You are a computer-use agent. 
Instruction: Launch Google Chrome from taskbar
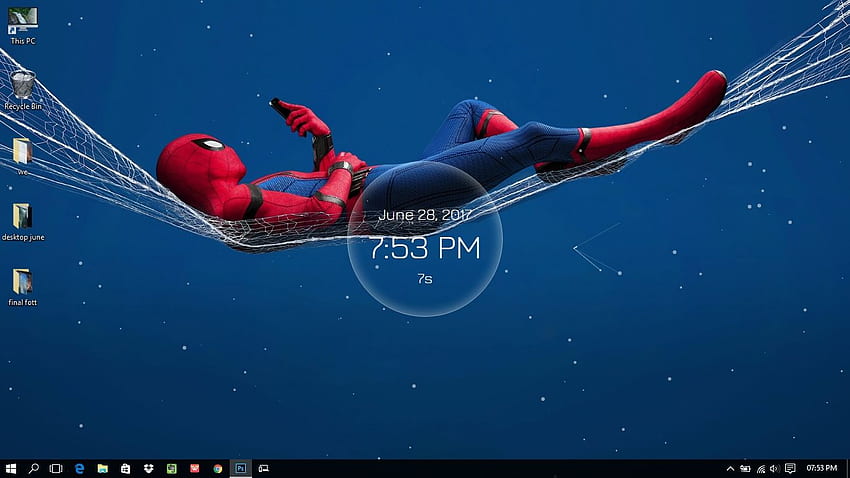pos(217,469)
